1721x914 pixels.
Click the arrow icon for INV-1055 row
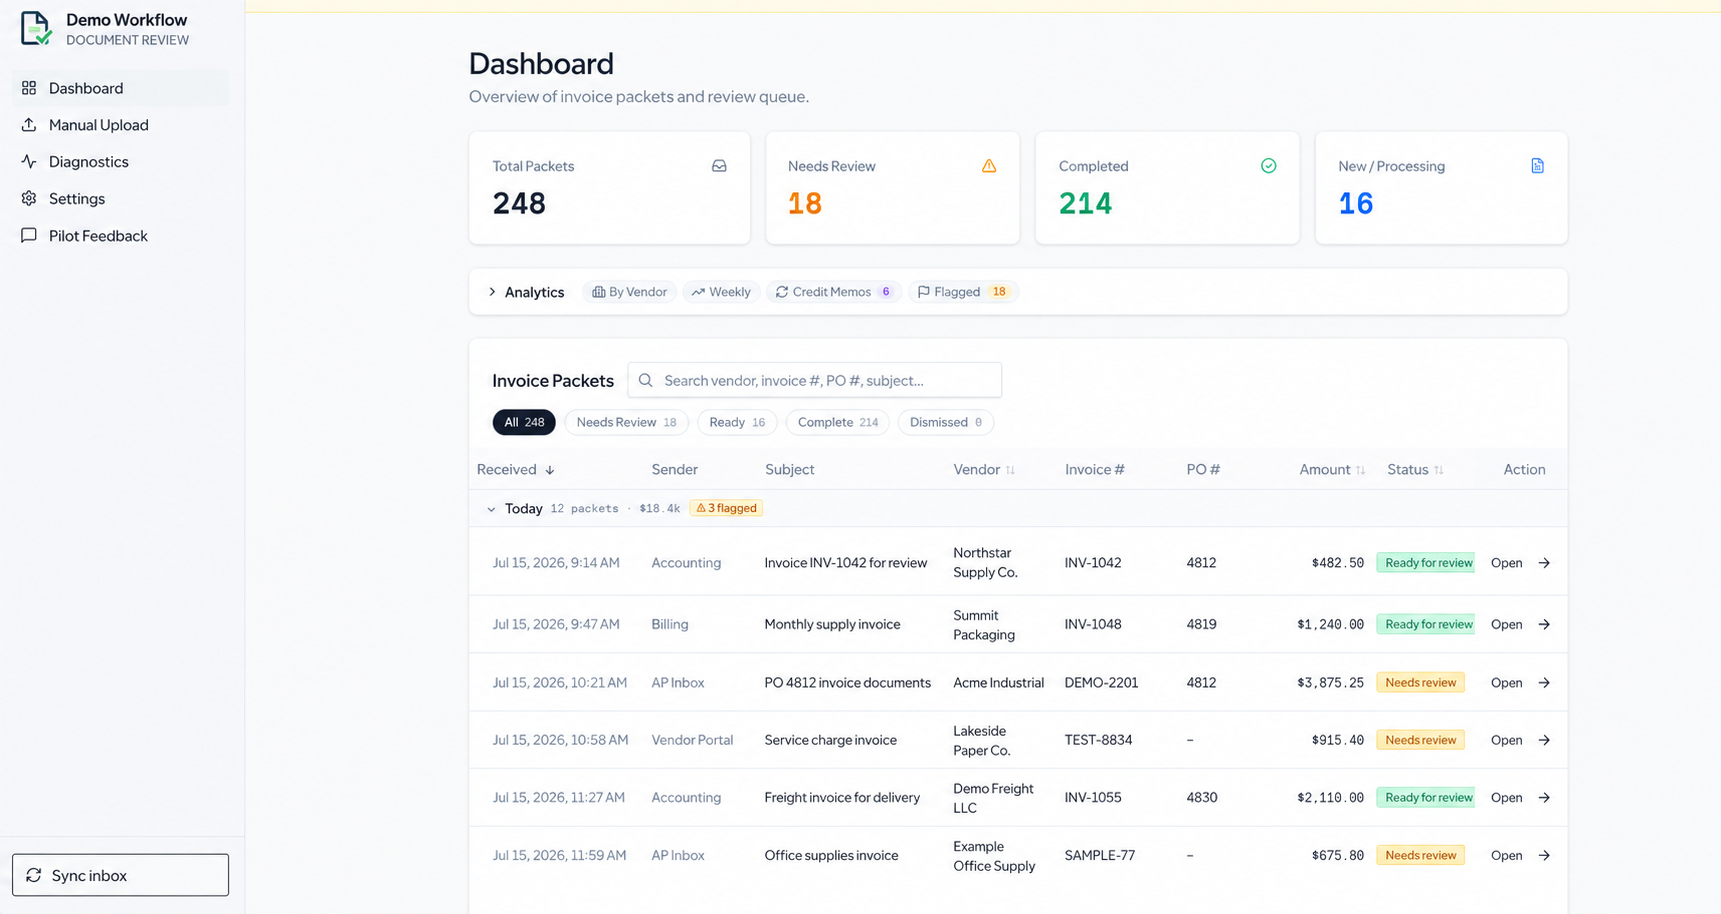pos(1544,798)
